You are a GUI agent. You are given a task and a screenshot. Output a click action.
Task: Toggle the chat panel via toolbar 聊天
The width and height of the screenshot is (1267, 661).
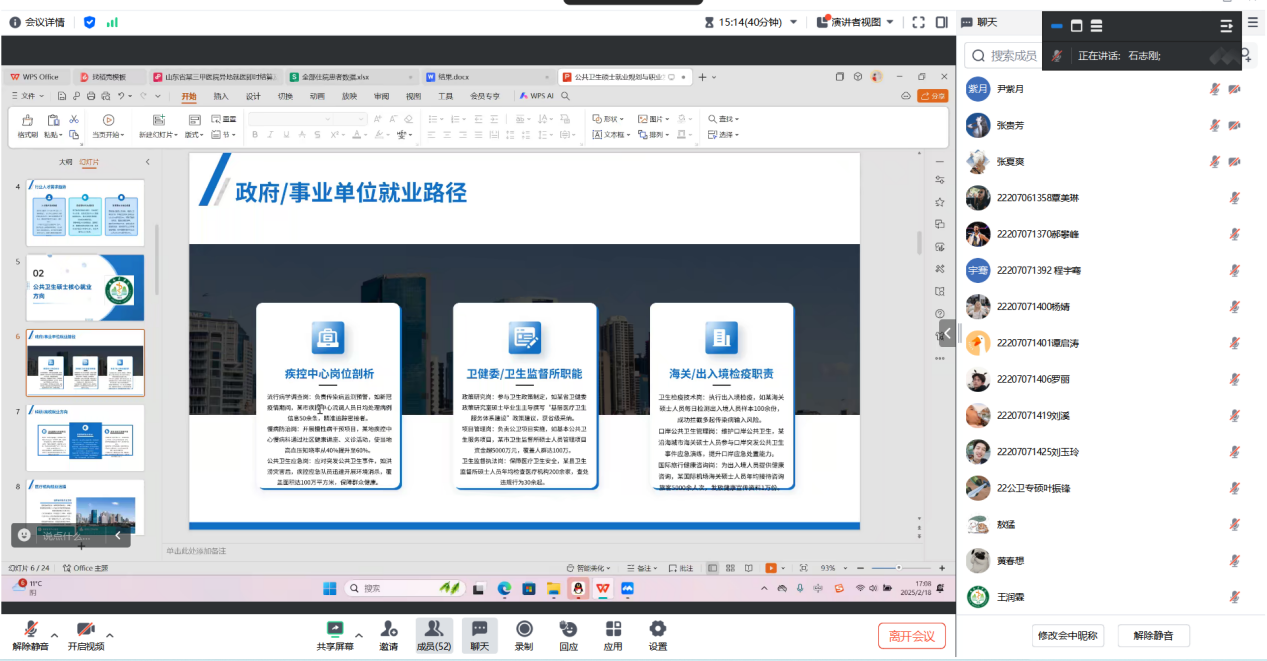(479, 635)
